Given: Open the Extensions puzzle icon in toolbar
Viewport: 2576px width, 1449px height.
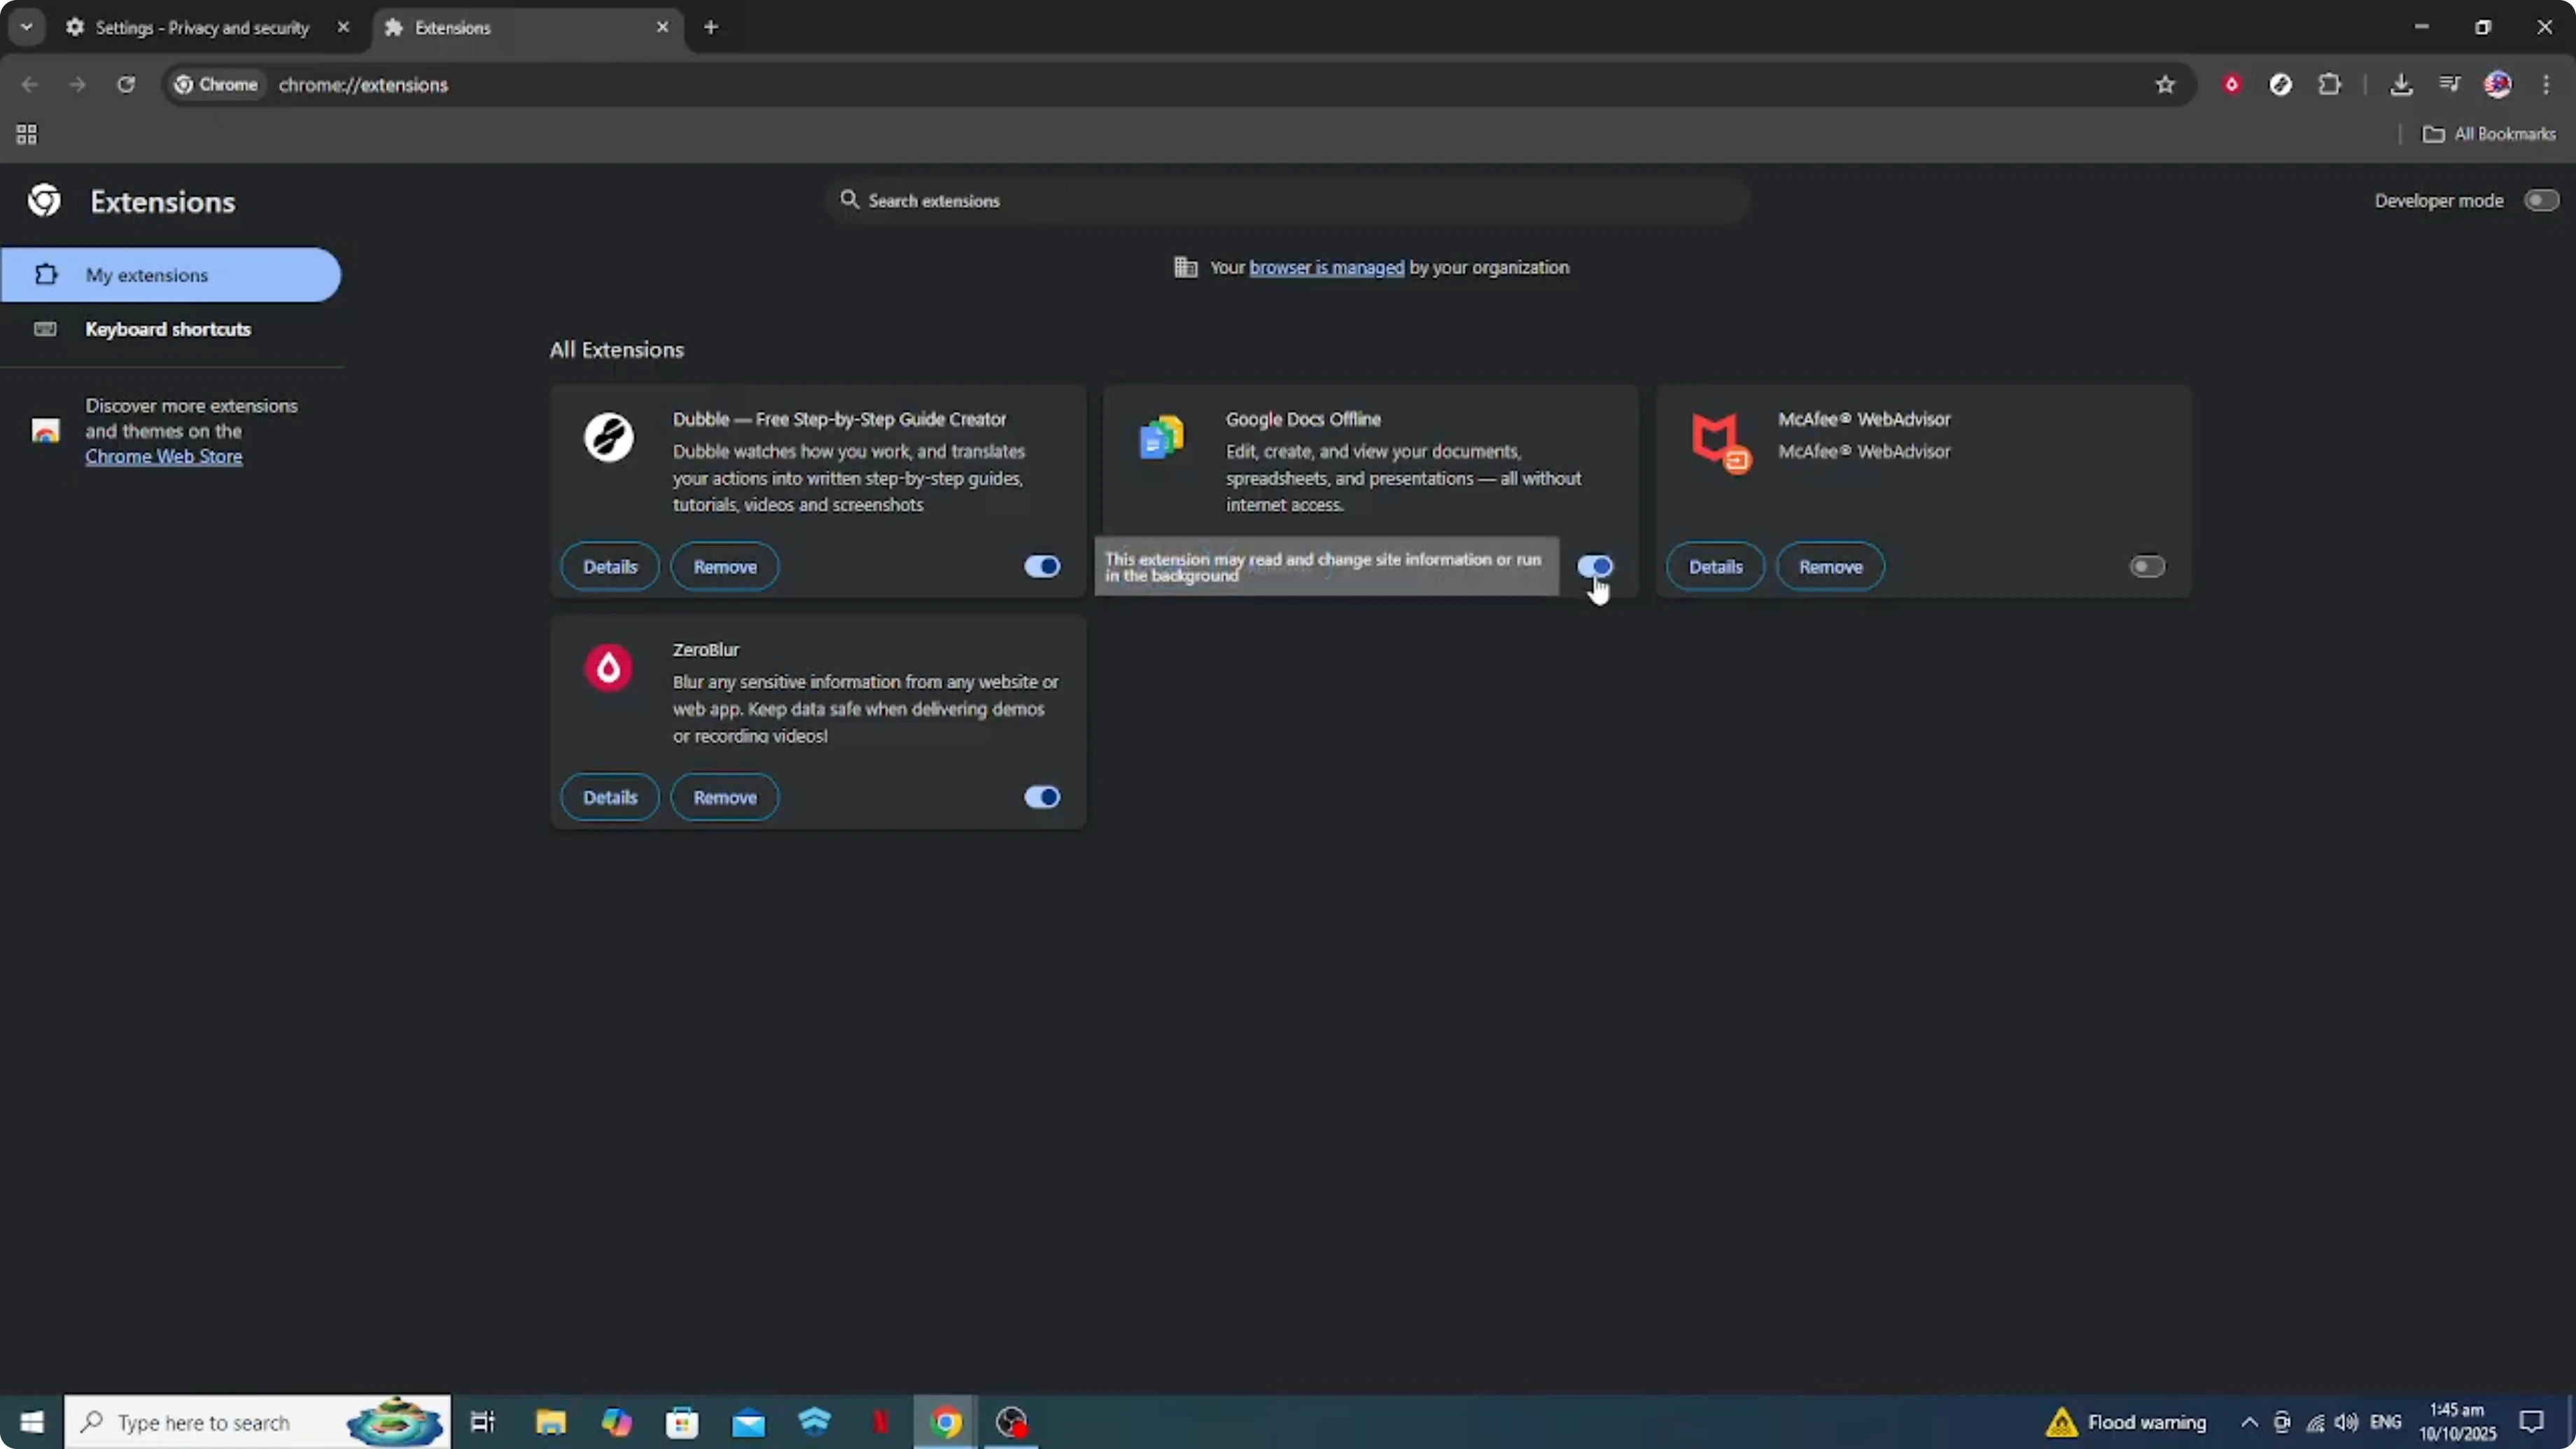Looking at the screenshot, I should [2331, 84].
